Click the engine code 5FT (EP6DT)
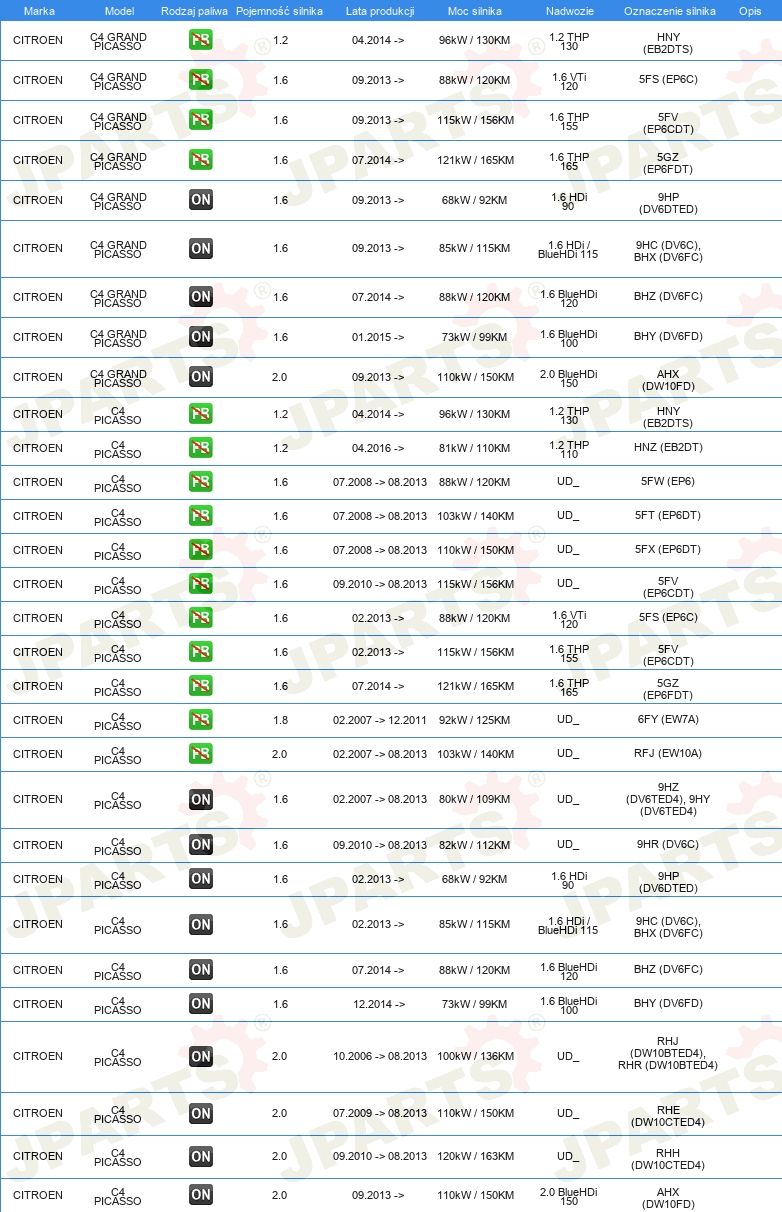 668,516
